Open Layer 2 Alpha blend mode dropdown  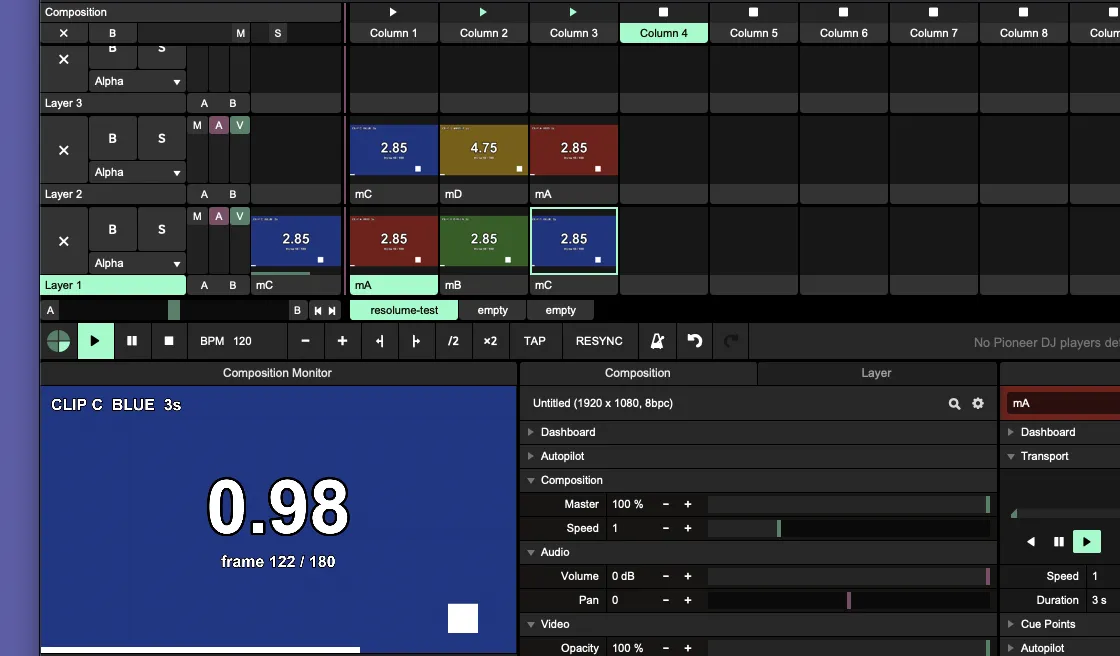coord(137,172)
